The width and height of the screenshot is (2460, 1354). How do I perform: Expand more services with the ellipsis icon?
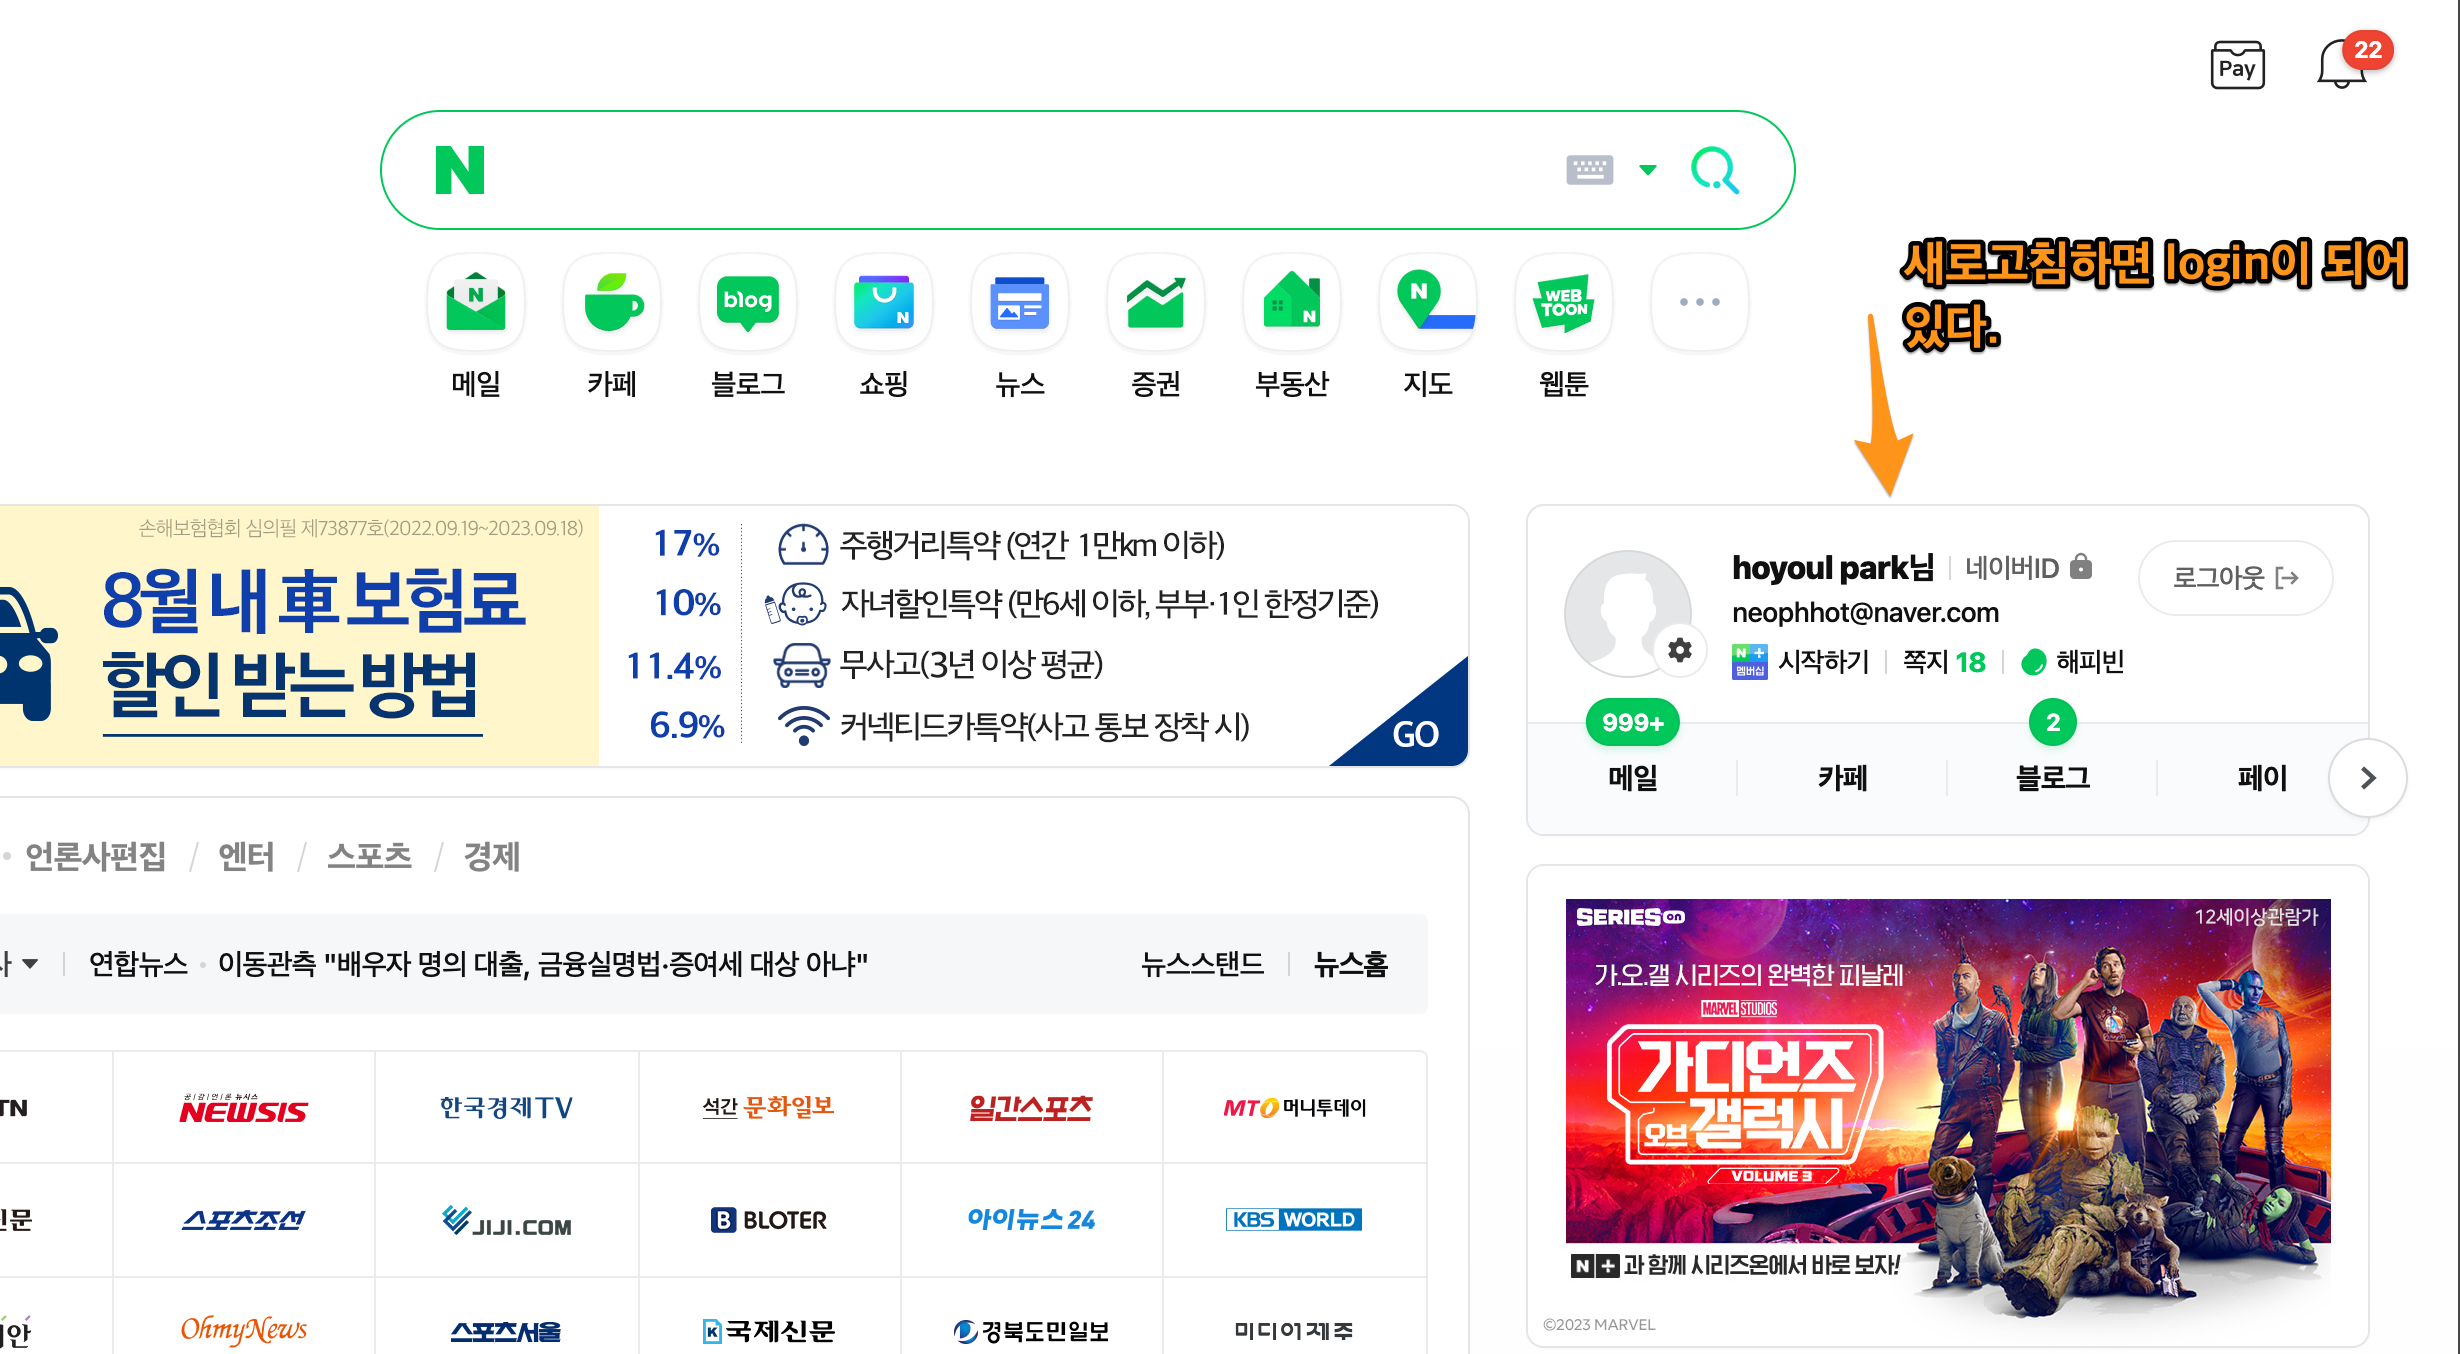pyautogui.click(x=1699, y=303)
